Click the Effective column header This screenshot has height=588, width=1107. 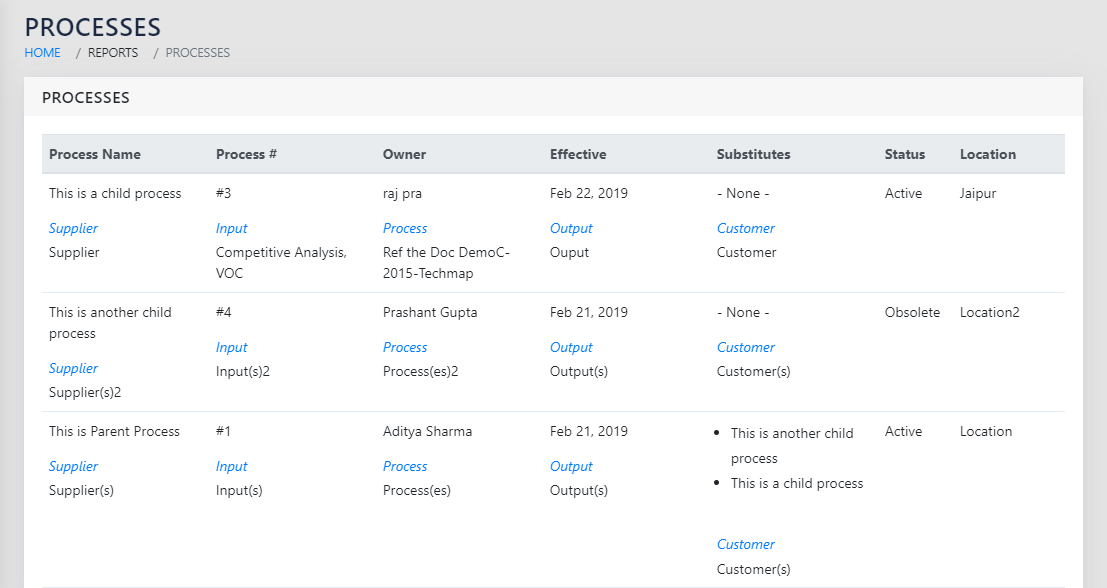[578, 154]
